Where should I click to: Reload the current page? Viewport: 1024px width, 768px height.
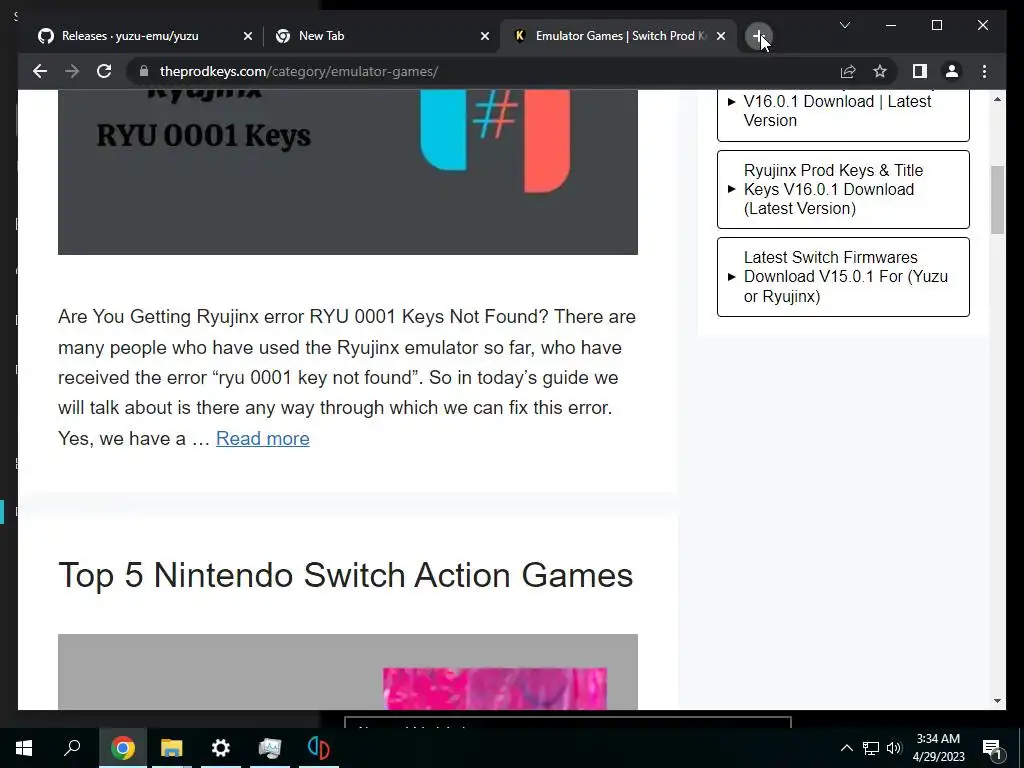tap(104, 71)
